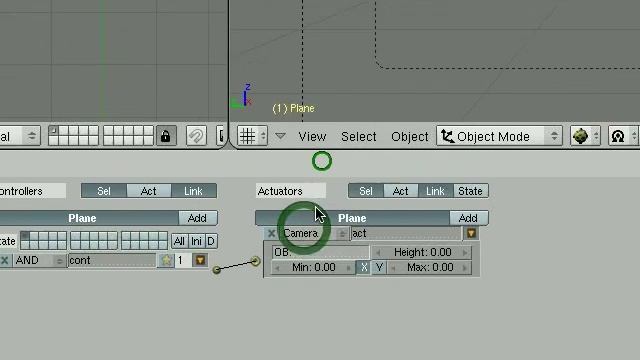The image size is (640, 360).
Task: Click the star icon next to cont
Action: coord(166,260)
